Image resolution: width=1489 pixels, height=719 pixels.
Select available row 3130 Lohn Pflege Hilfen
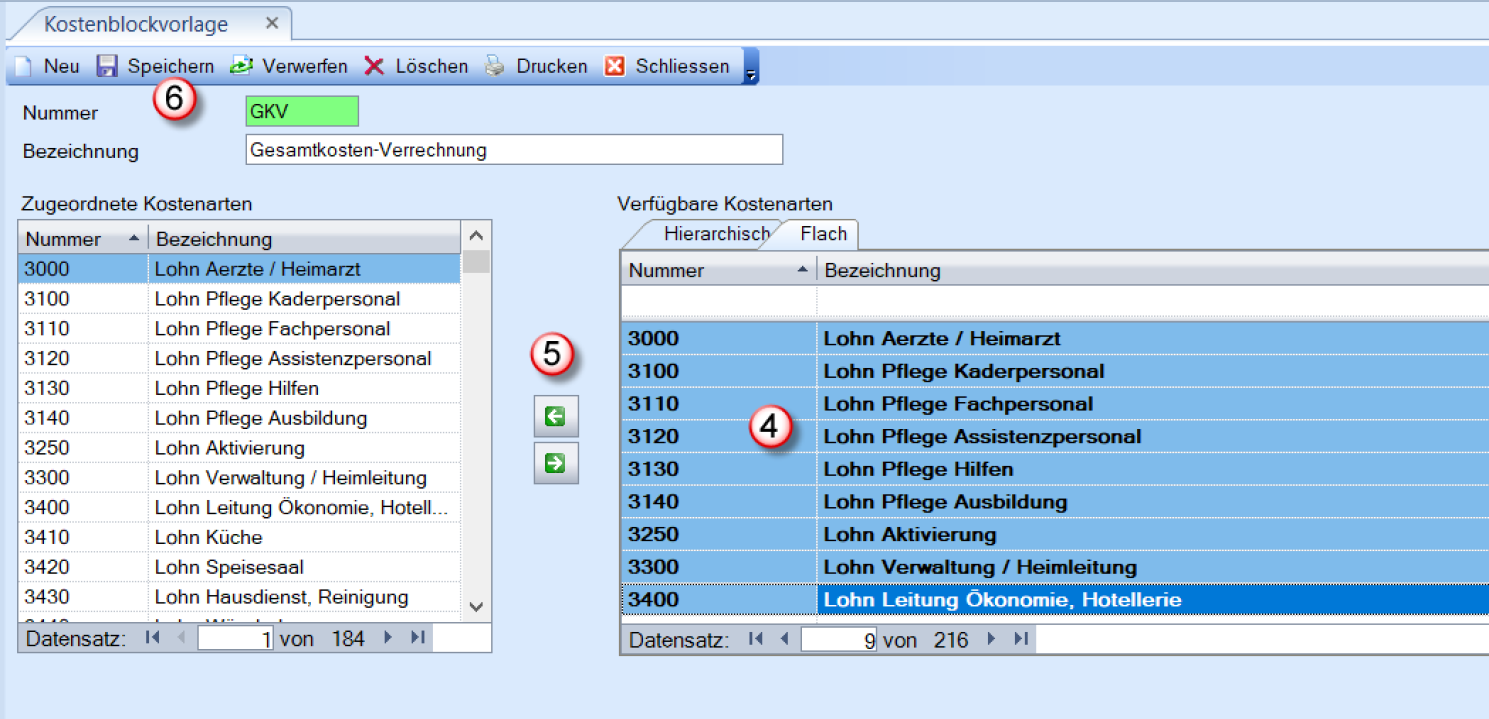(1055, 469)
